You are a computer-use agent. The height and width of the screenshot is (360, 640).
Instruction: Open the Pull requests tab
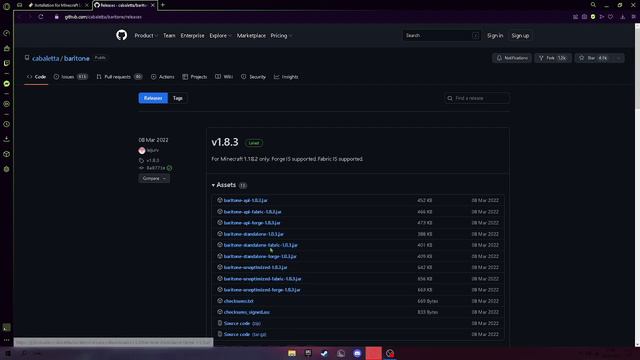119,77
